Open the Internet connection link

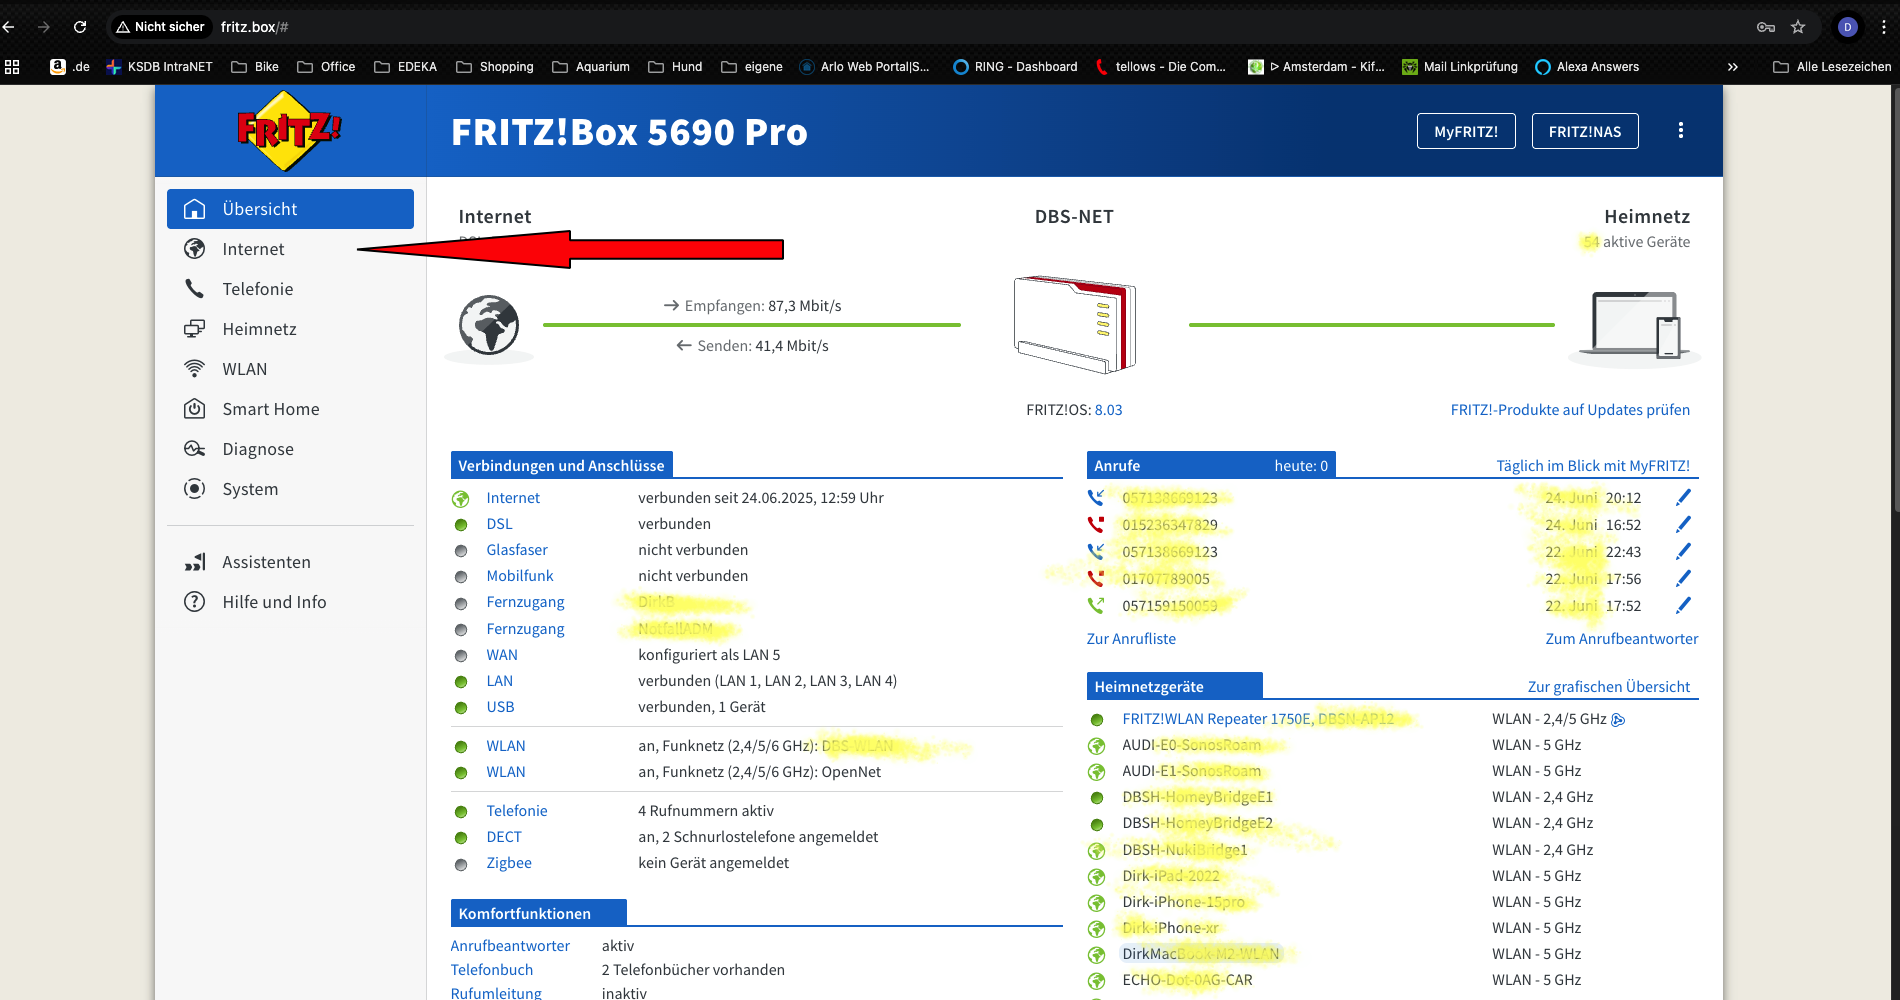(x=513, y=498)
